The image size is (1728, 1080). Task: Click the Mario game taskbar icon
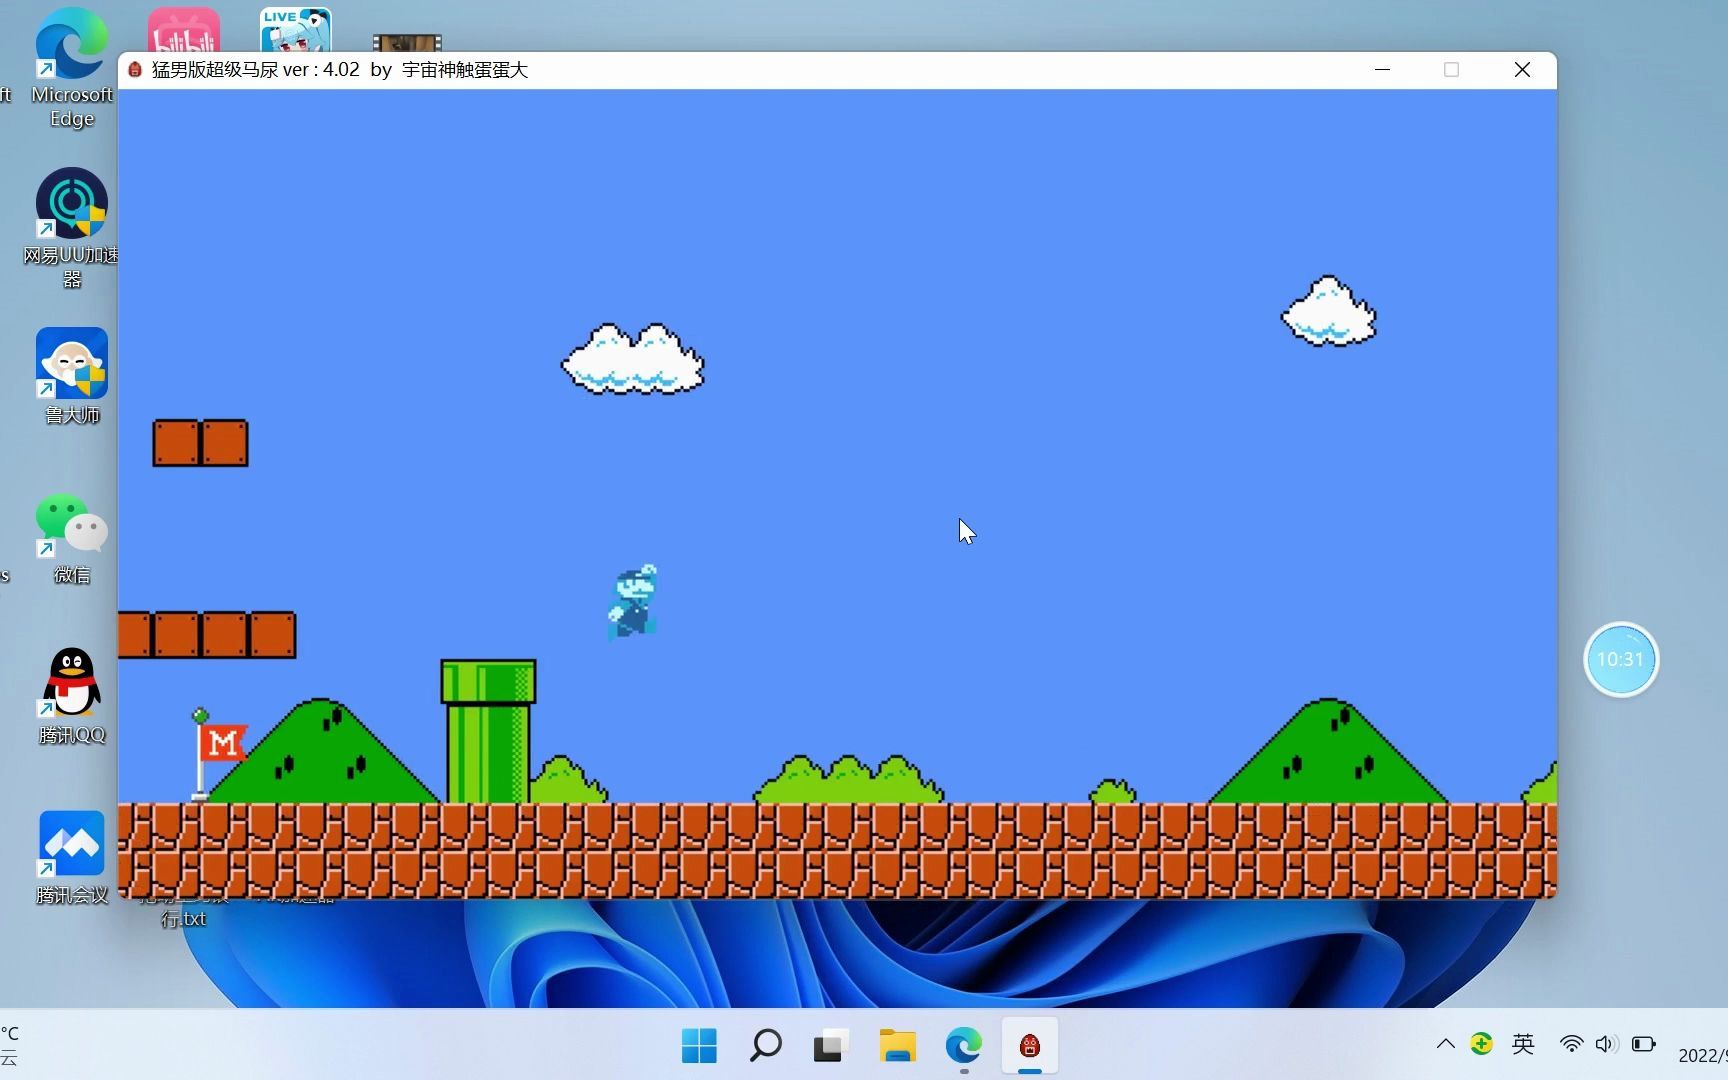(1030, 1046)
